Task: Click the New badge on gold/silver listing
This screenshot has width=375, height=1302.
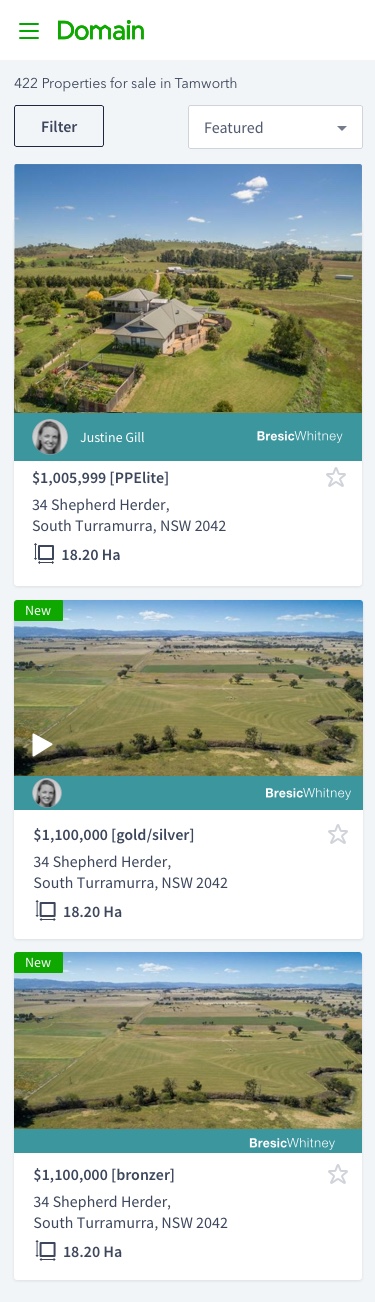Action: tap(38, 610)
